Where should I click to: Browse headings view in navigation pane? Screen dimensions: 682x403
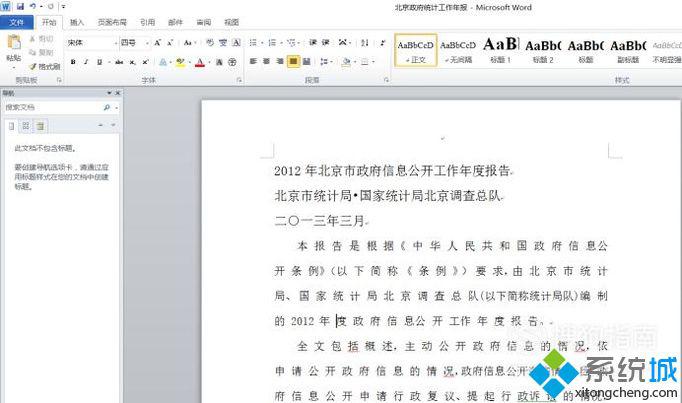click(12, 126)
